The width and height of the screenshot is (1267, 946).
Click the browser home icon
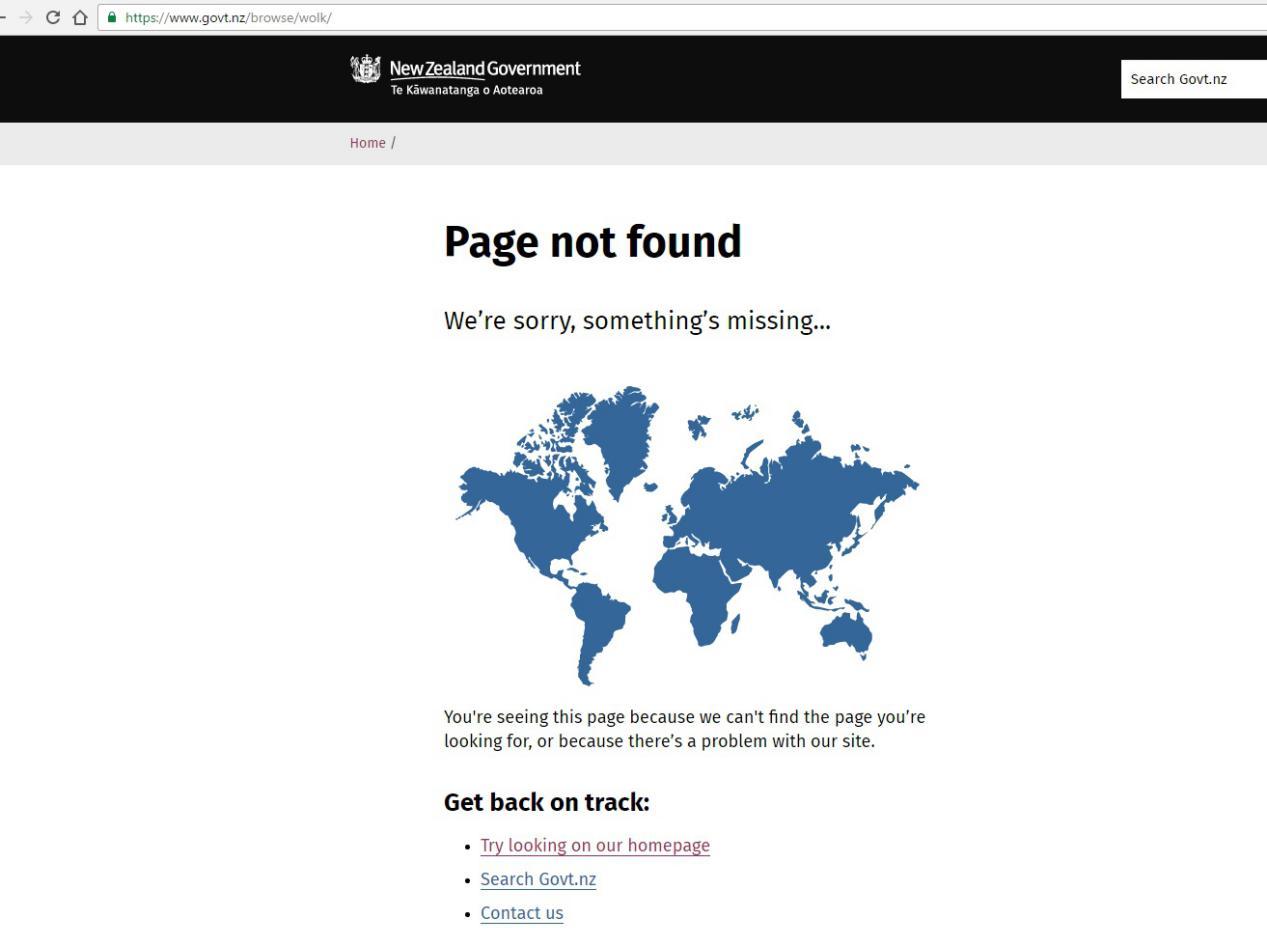click(80, 17)
